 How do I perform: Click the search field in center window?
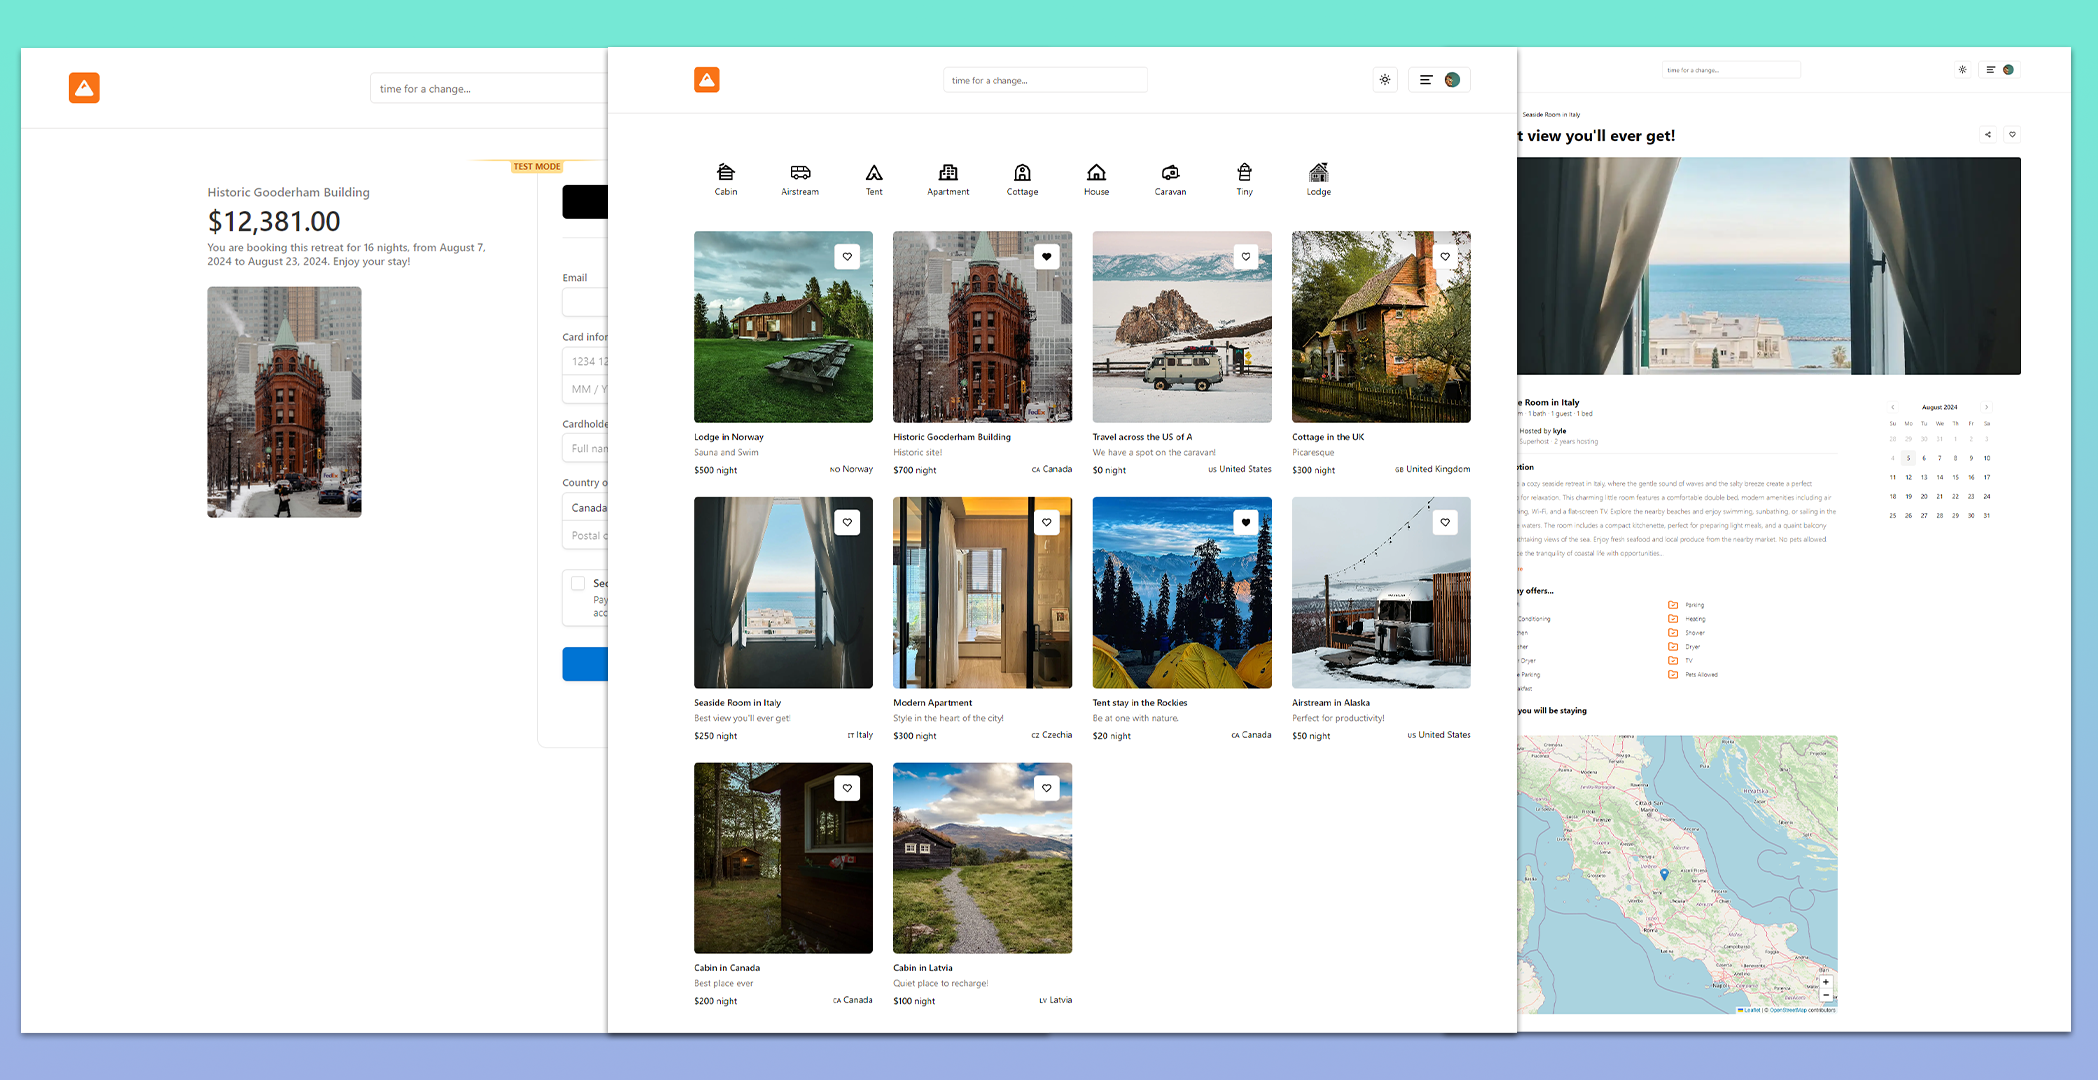tap(1045, 80)
